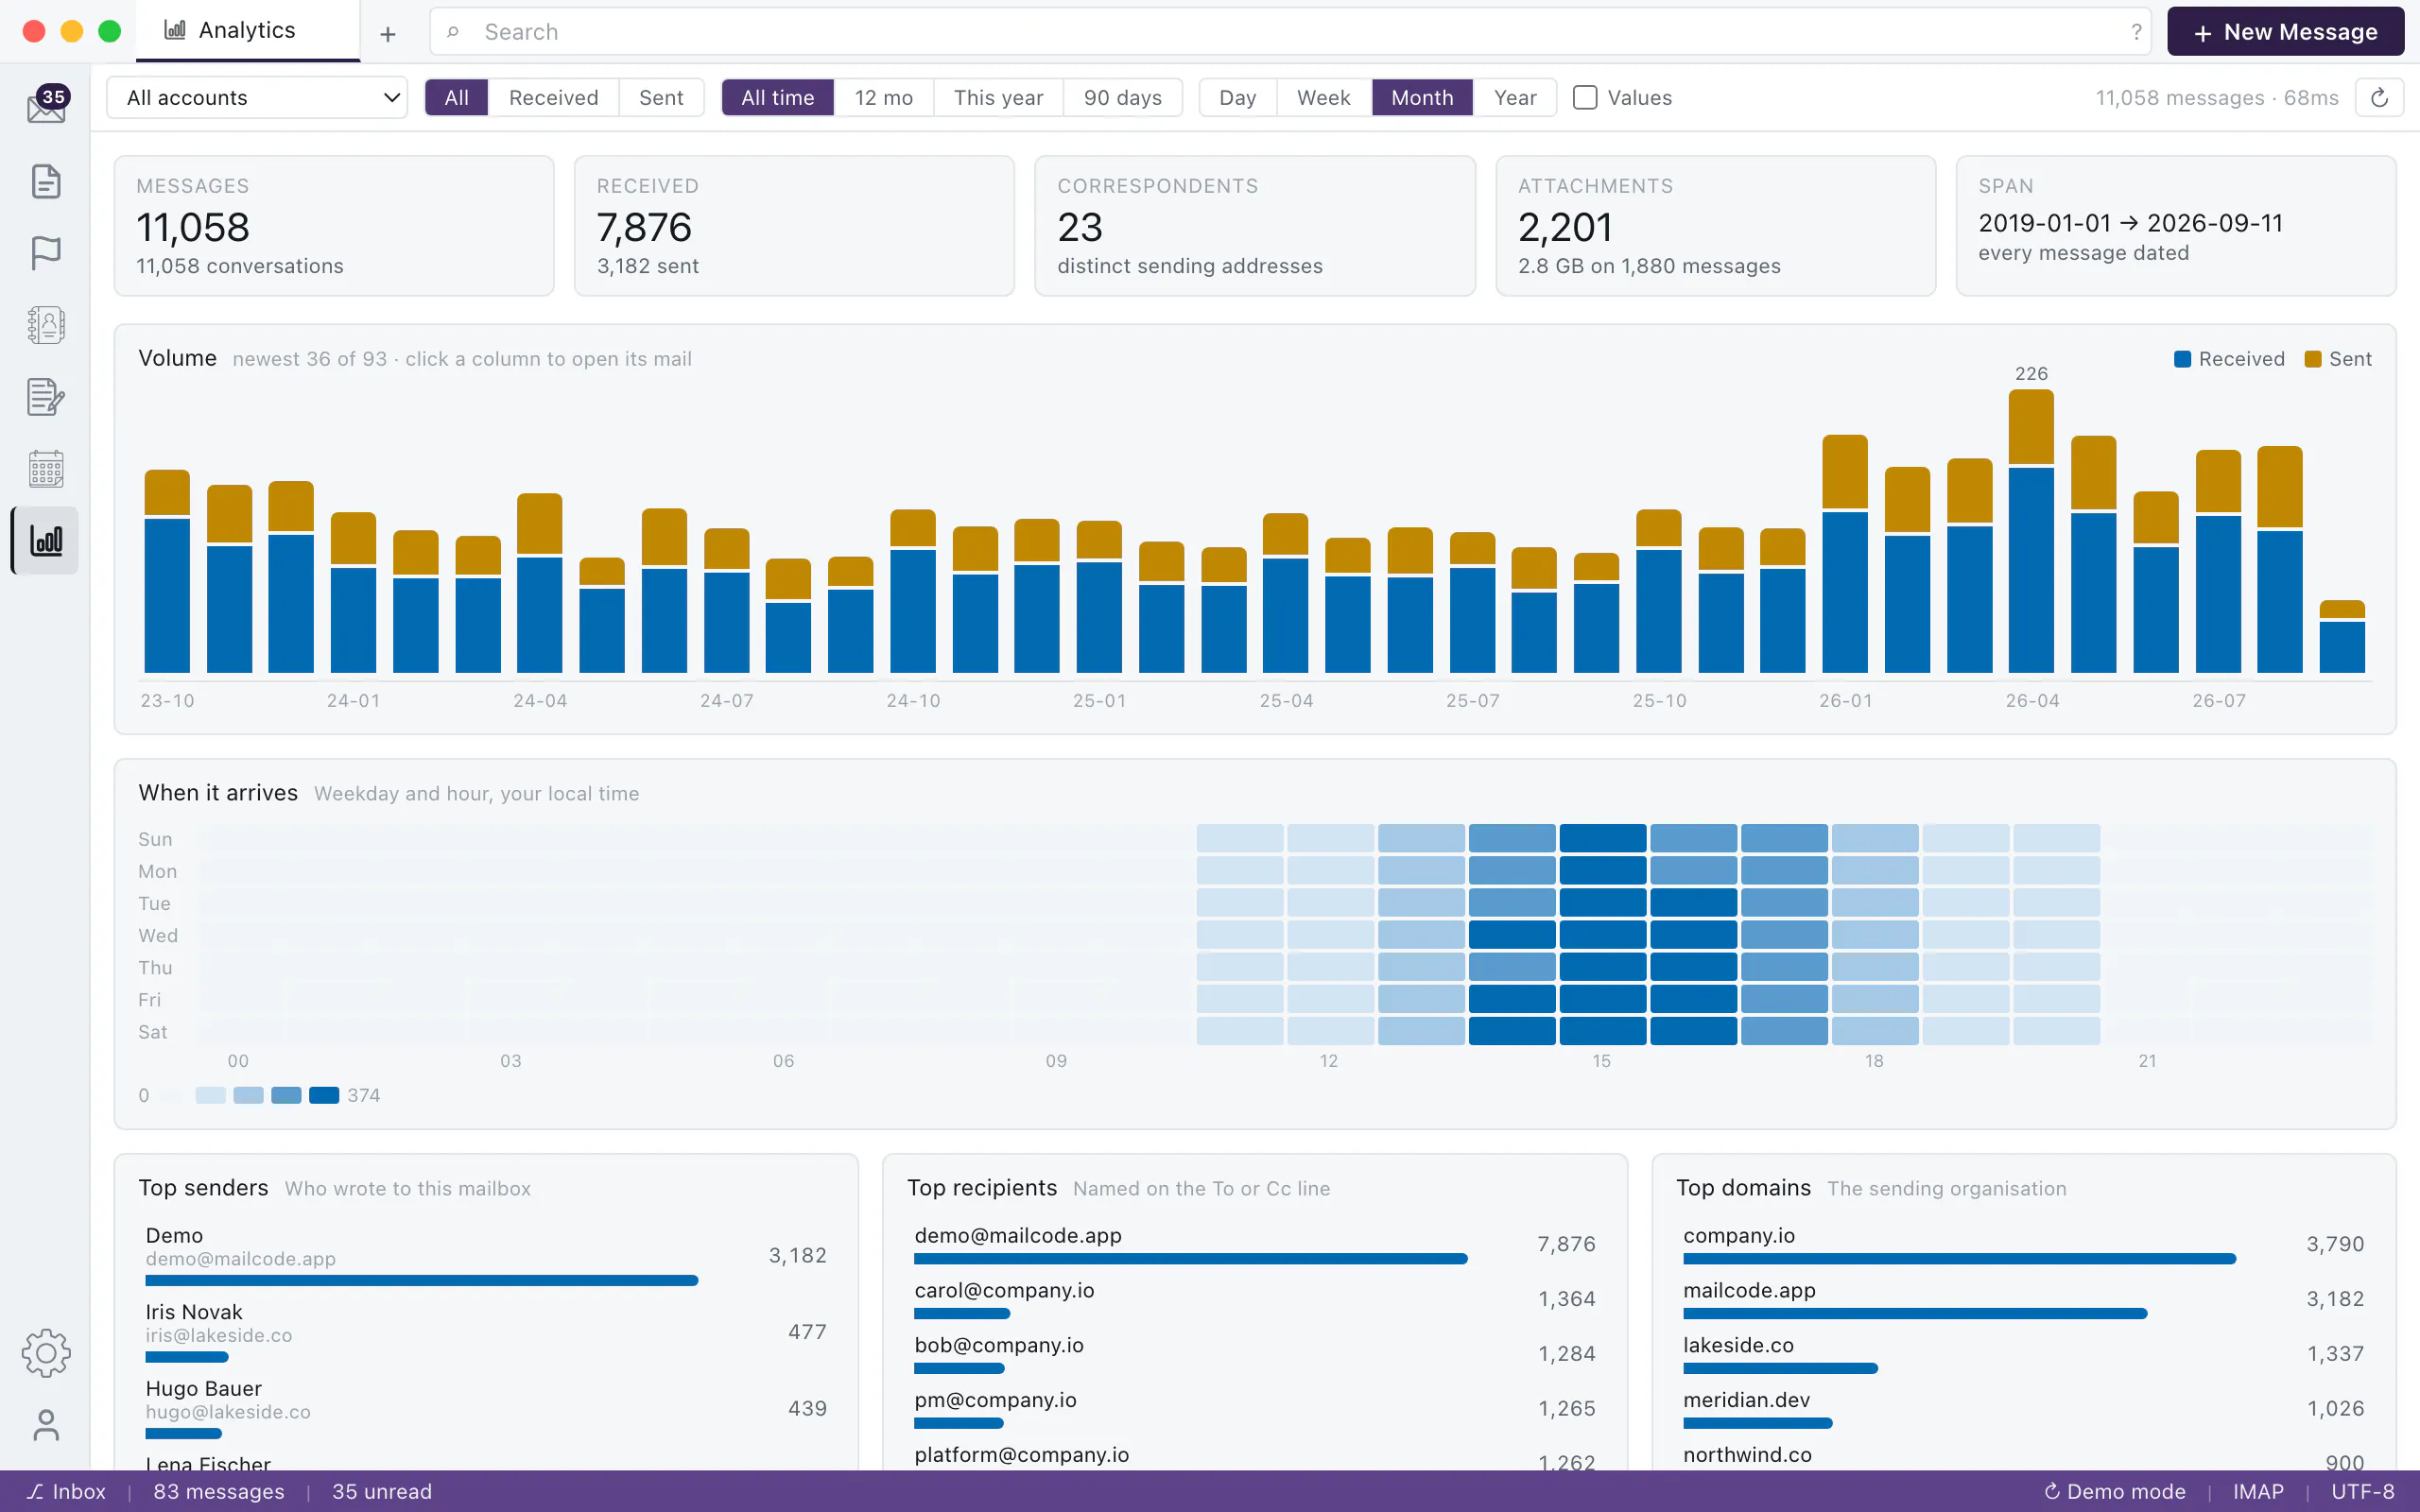Image resolution: width=2420 pixels, height=1512 pixels.
Task: Select the This year time range
Action: [998, 97]
